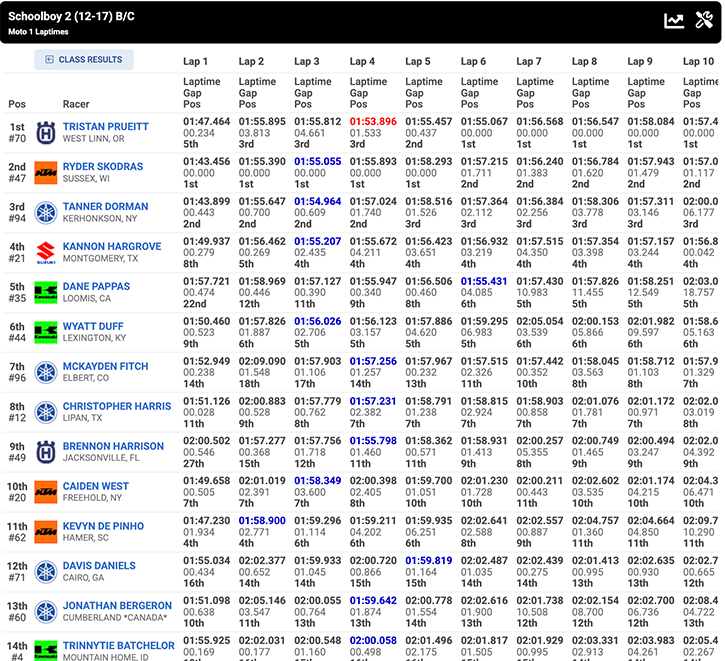Click the Lap 6 column header
Screen dimensions: 725x661
point(473,61)
